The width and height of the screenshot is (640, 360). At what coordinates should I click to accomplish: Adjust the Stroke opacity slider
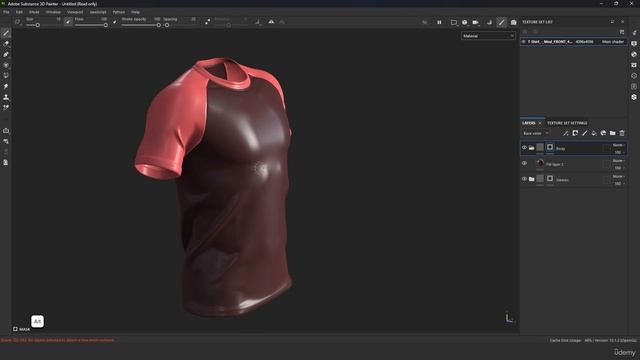141,25
